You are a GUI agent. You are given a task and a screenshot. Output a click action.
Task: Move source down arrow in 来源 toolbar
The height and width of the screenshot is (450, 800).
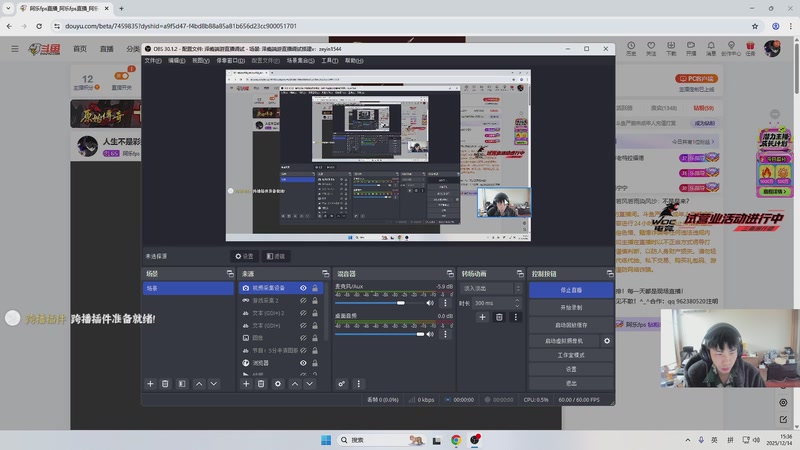pyautogui.click(x=310, y=384)
